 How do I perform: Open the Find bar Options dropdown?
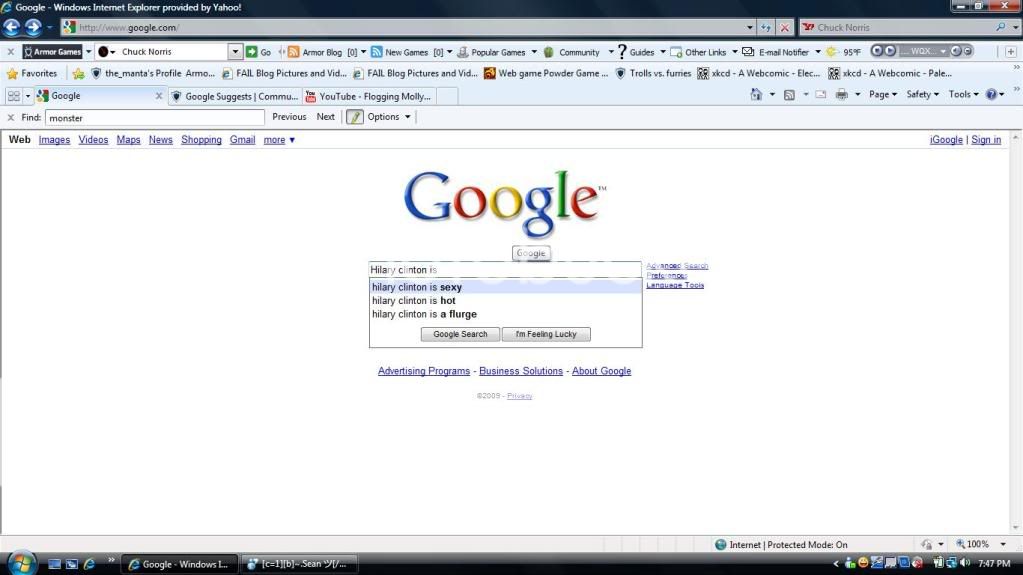tap(389, 117)
